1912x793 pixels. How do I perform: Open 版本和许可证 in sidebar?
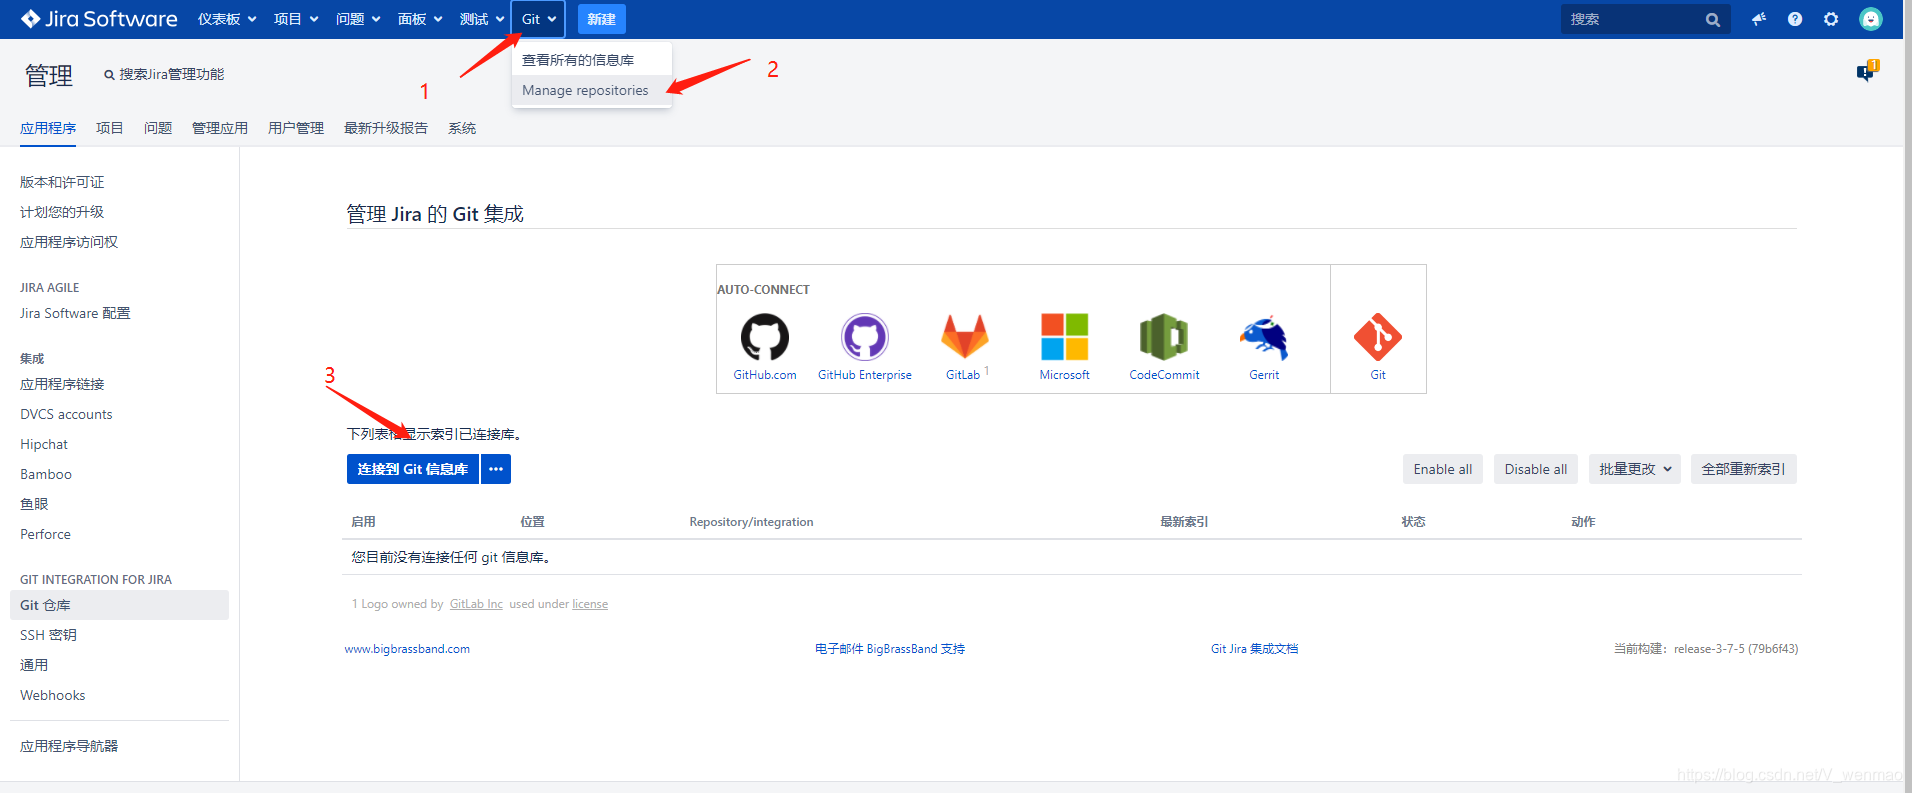[62, 182]
